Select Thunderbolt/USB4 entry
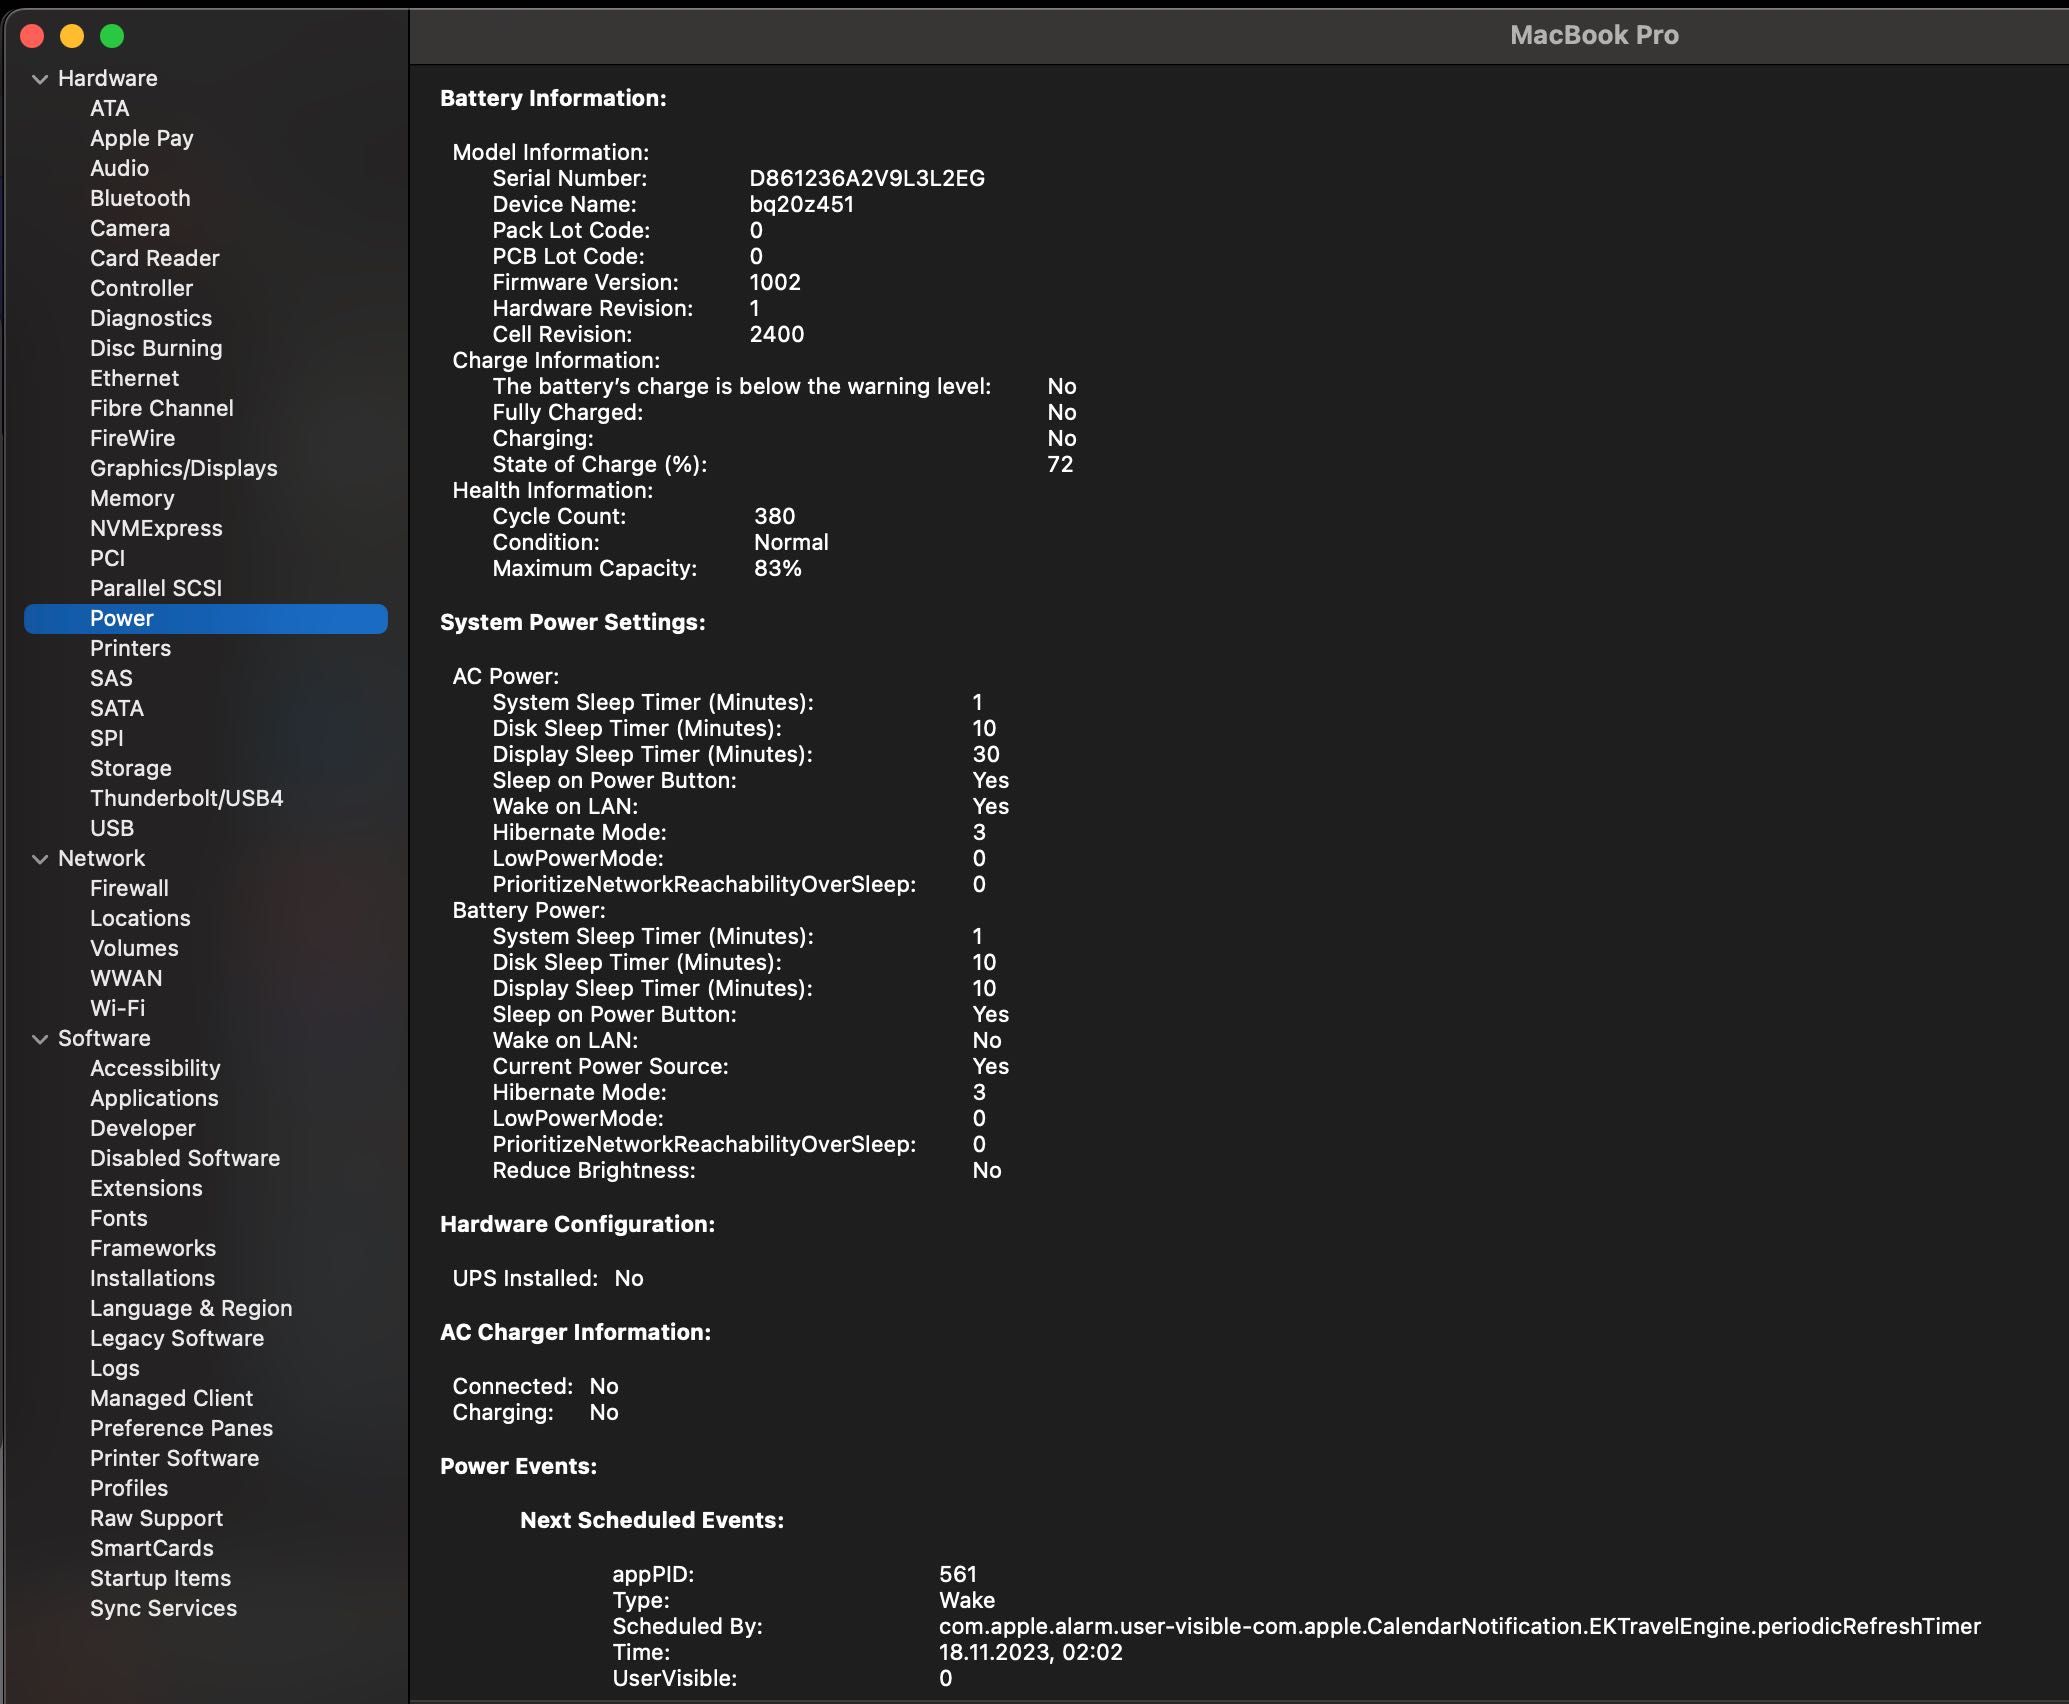Screen dimensions: 2069x1704 click(x=186, y=798)
